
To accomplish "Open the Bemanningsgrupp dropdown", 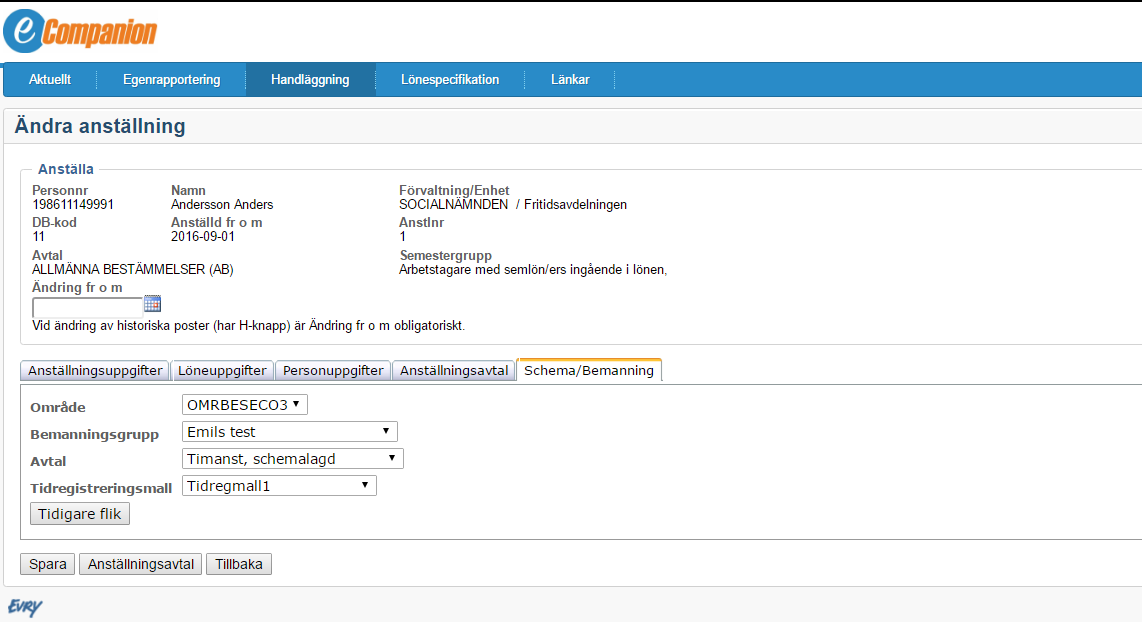I will 290,432.
